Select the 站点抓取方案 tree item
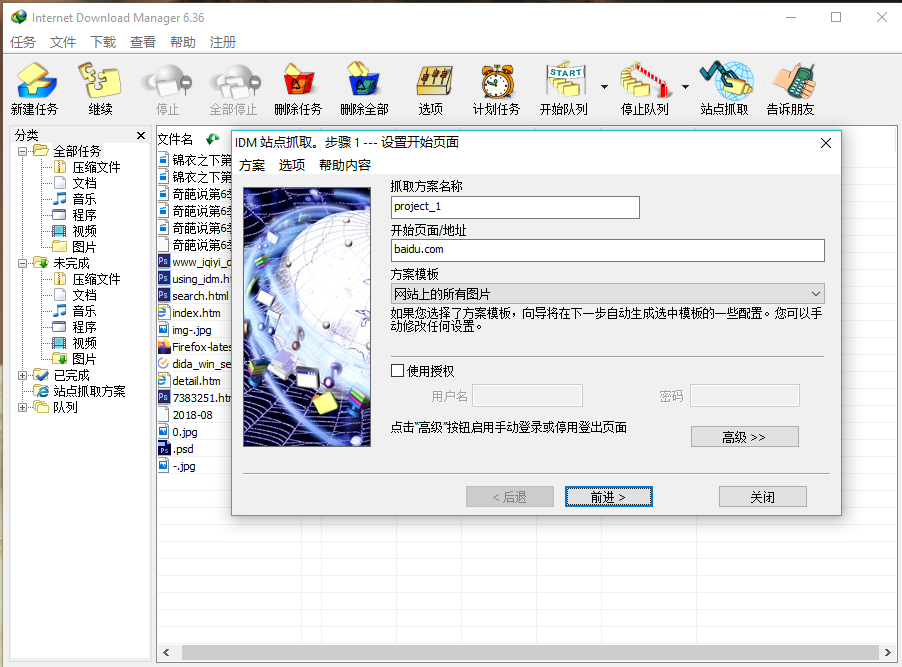 coord(80,391)
